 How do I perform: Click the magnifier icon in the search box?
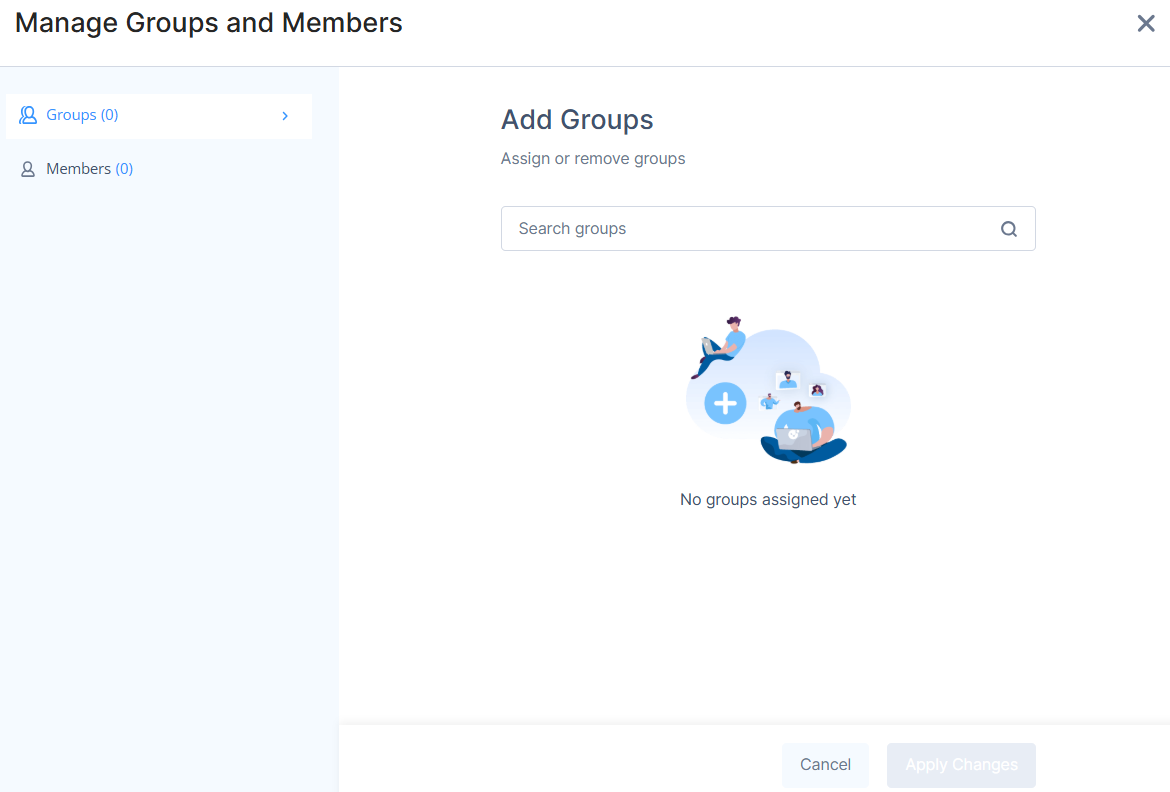(1009, 229)
